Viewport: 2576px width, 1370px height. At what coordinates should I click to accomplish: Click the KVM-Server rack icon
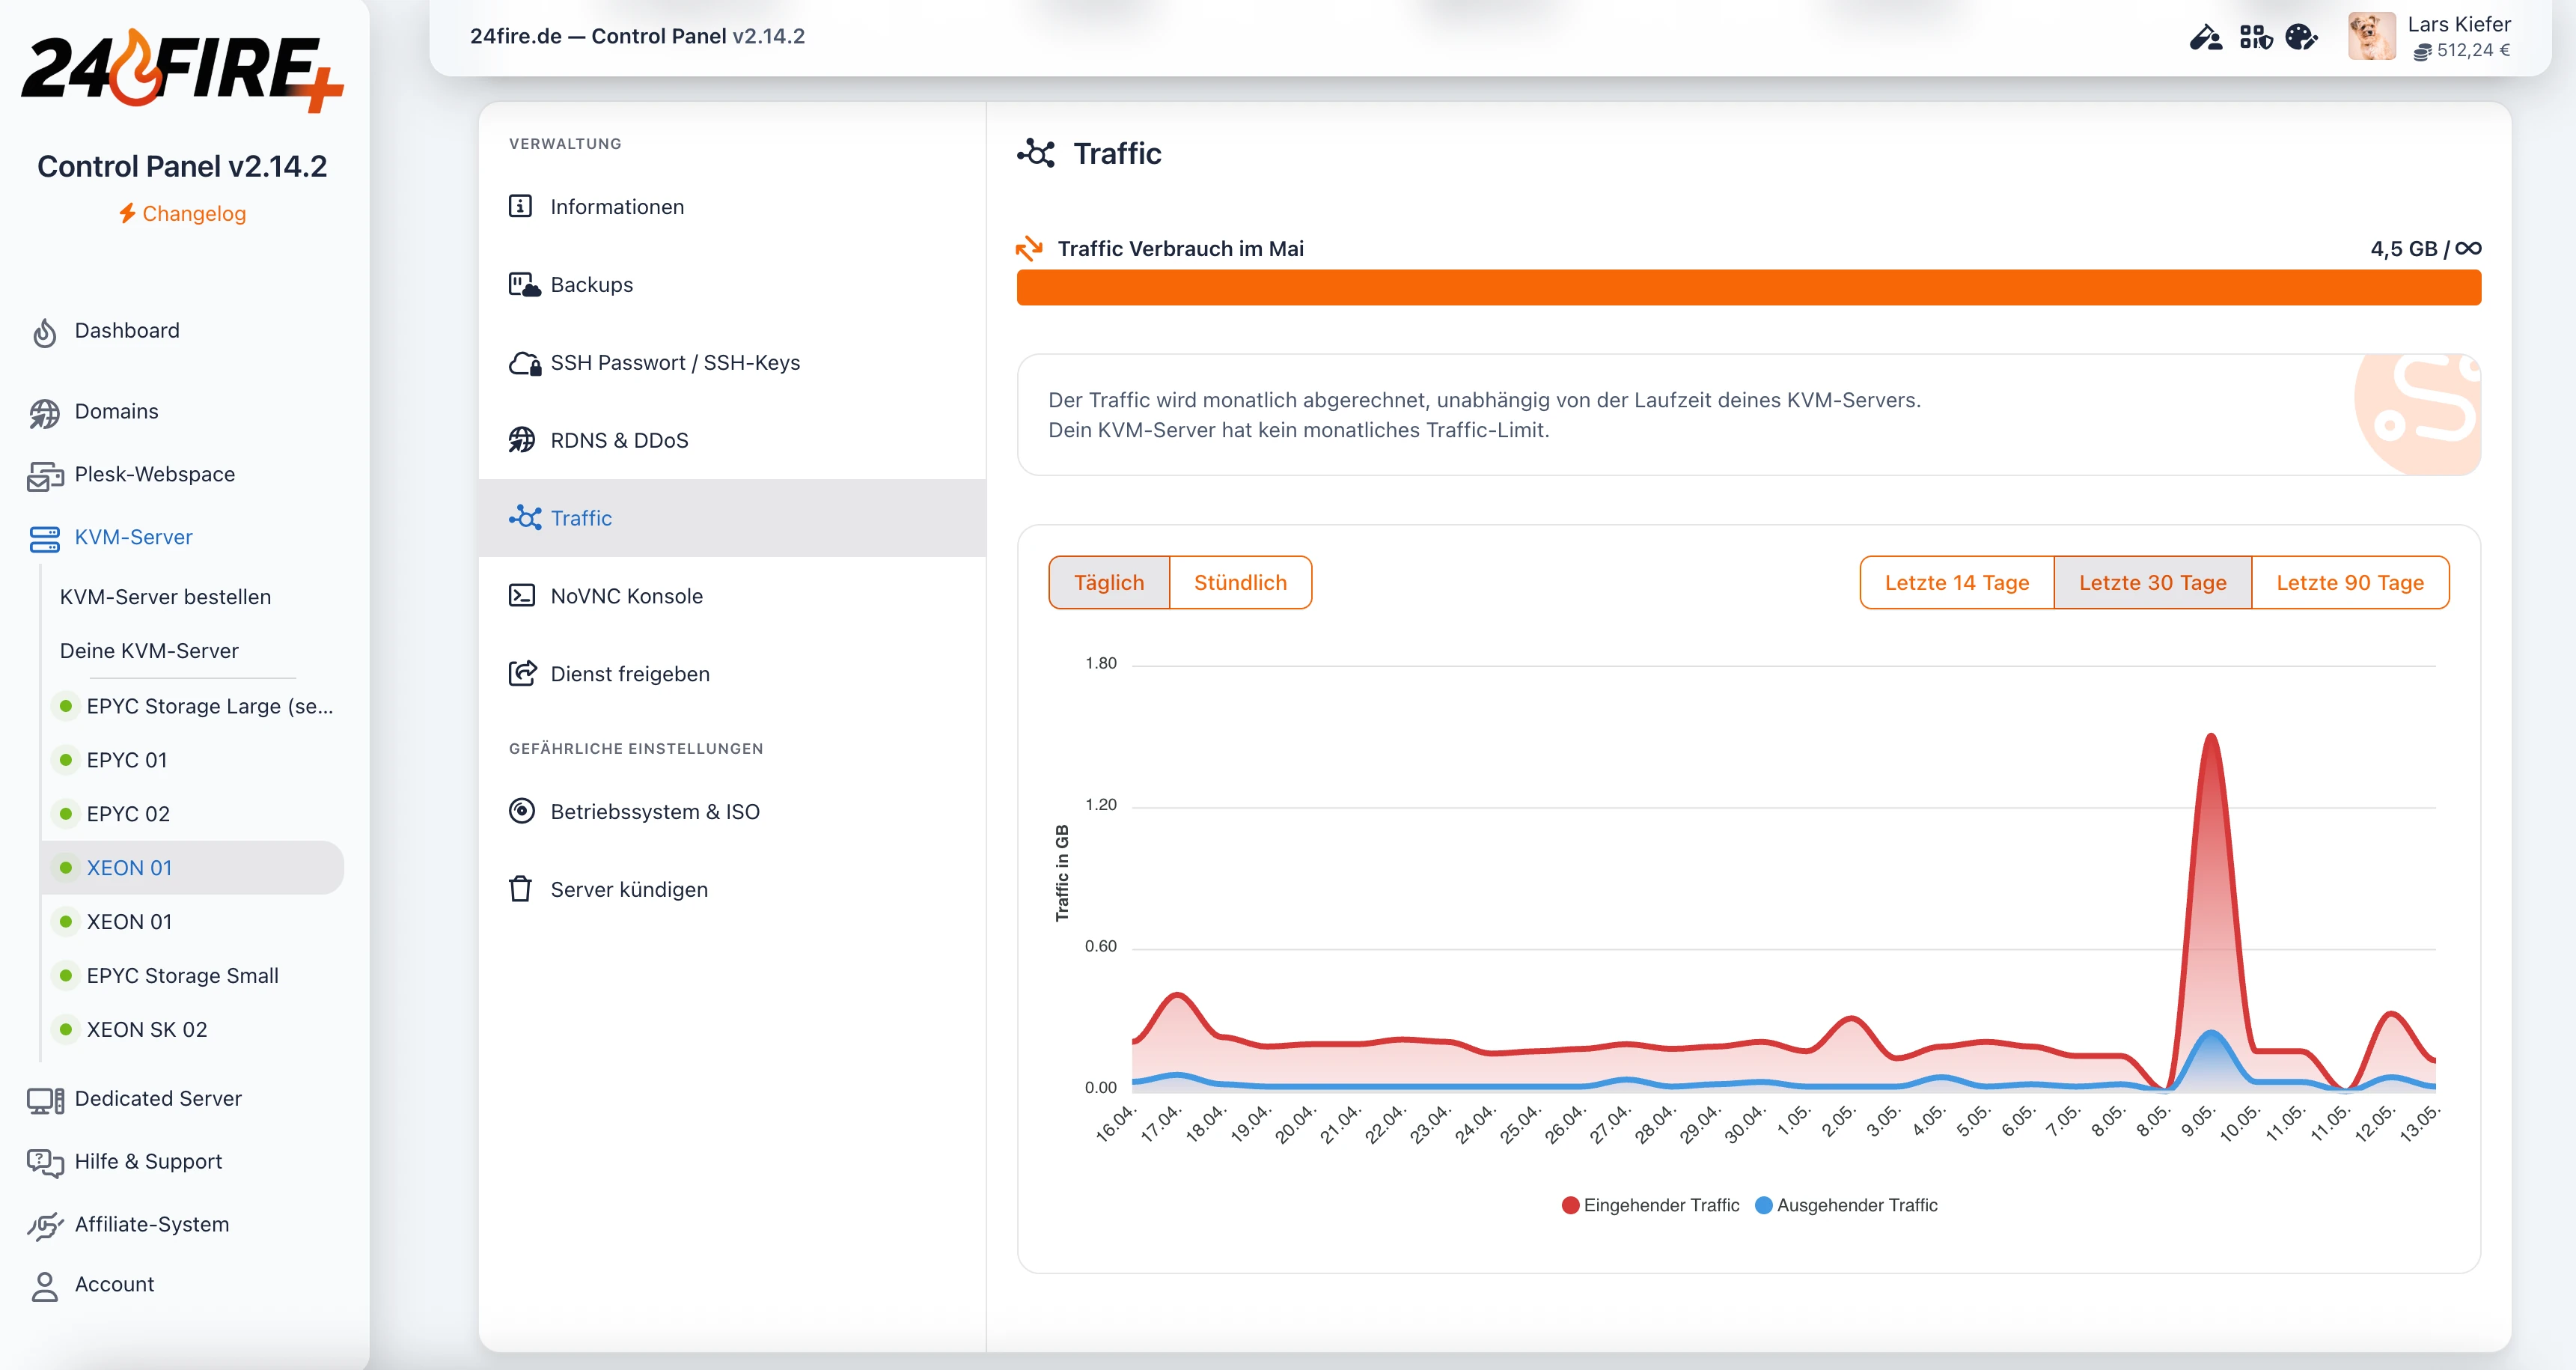(x=45, y=538)
